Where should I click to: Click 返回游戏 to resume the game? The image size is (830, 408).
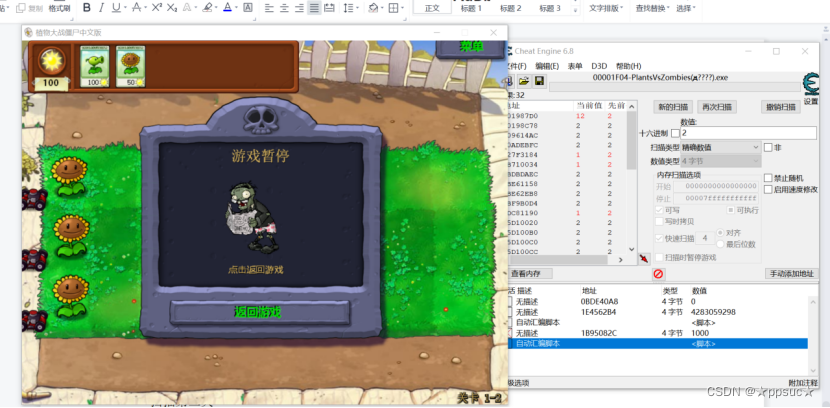[x=259, y=312]
